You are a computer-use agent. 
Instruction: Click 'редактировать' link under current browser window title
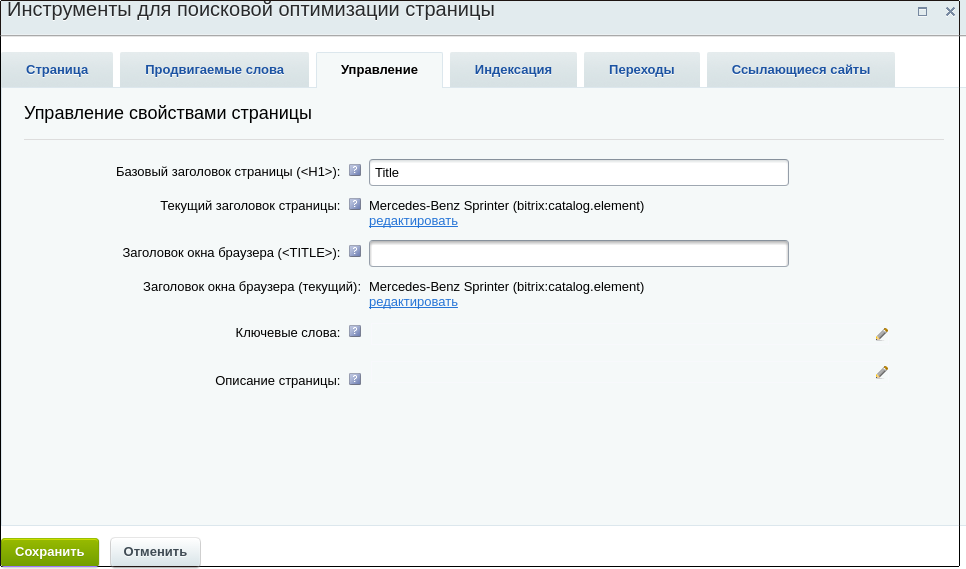point(413,302)
